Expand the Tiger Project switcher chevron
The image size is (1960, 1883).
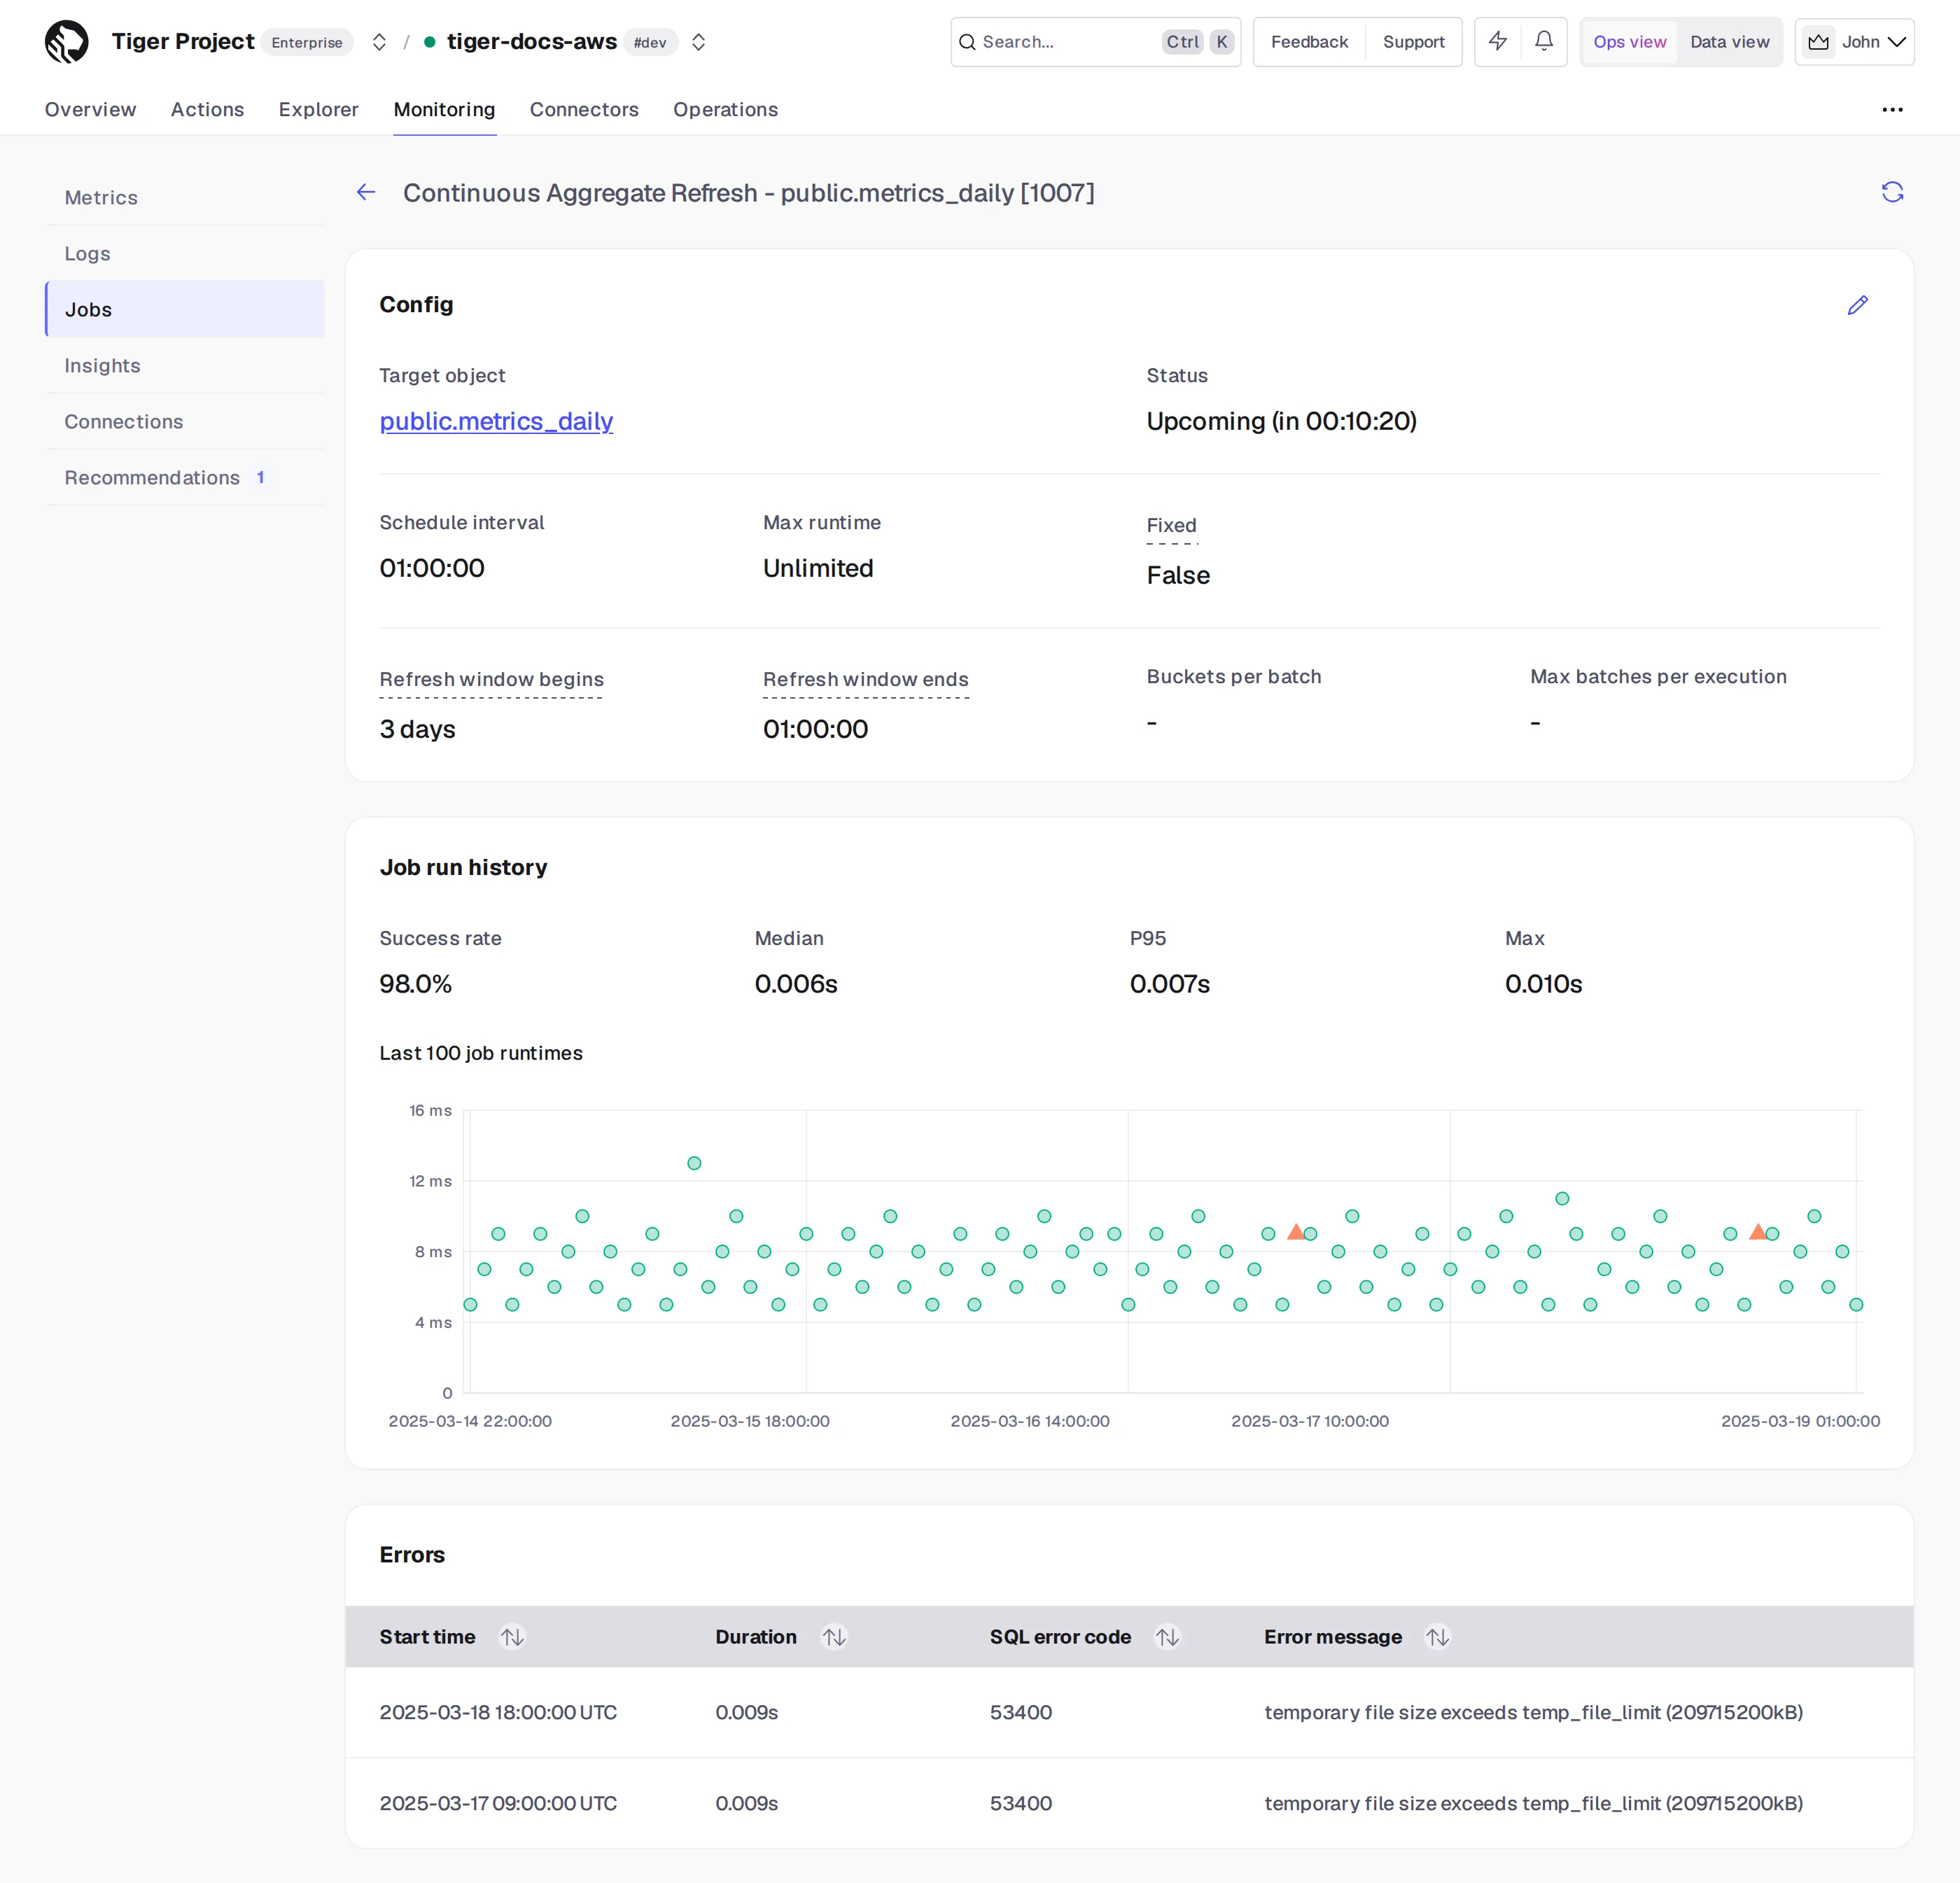[379, 42]
